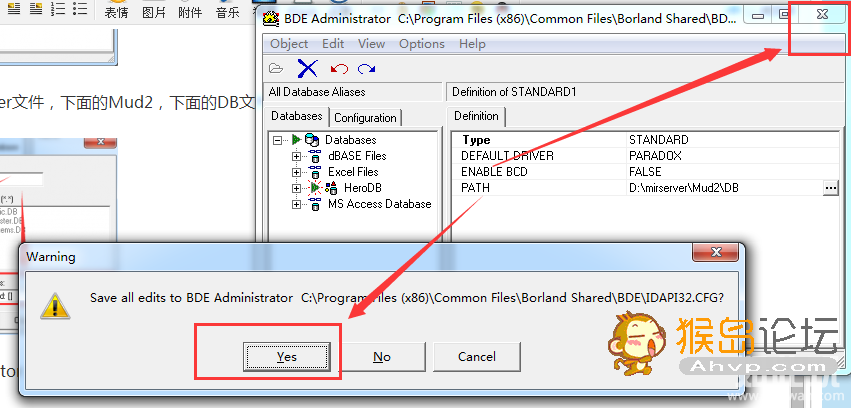Click the Open toolbar icon in BDE Administrator
Screen dimensions: 851x408
click(x=276, y=68)
